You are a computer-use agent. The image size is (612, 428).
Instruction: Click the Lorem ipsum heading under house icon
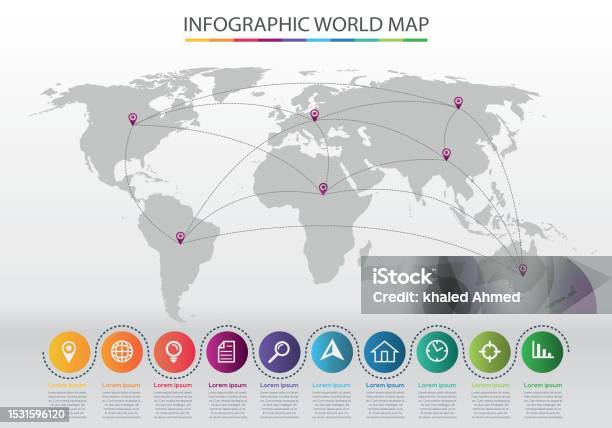tap(385, 385)
